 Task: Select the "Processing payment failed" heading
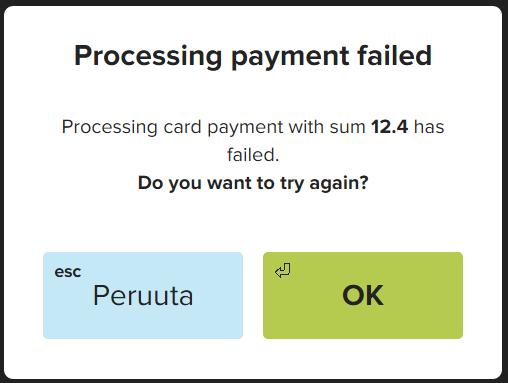[x=253, y=56]
